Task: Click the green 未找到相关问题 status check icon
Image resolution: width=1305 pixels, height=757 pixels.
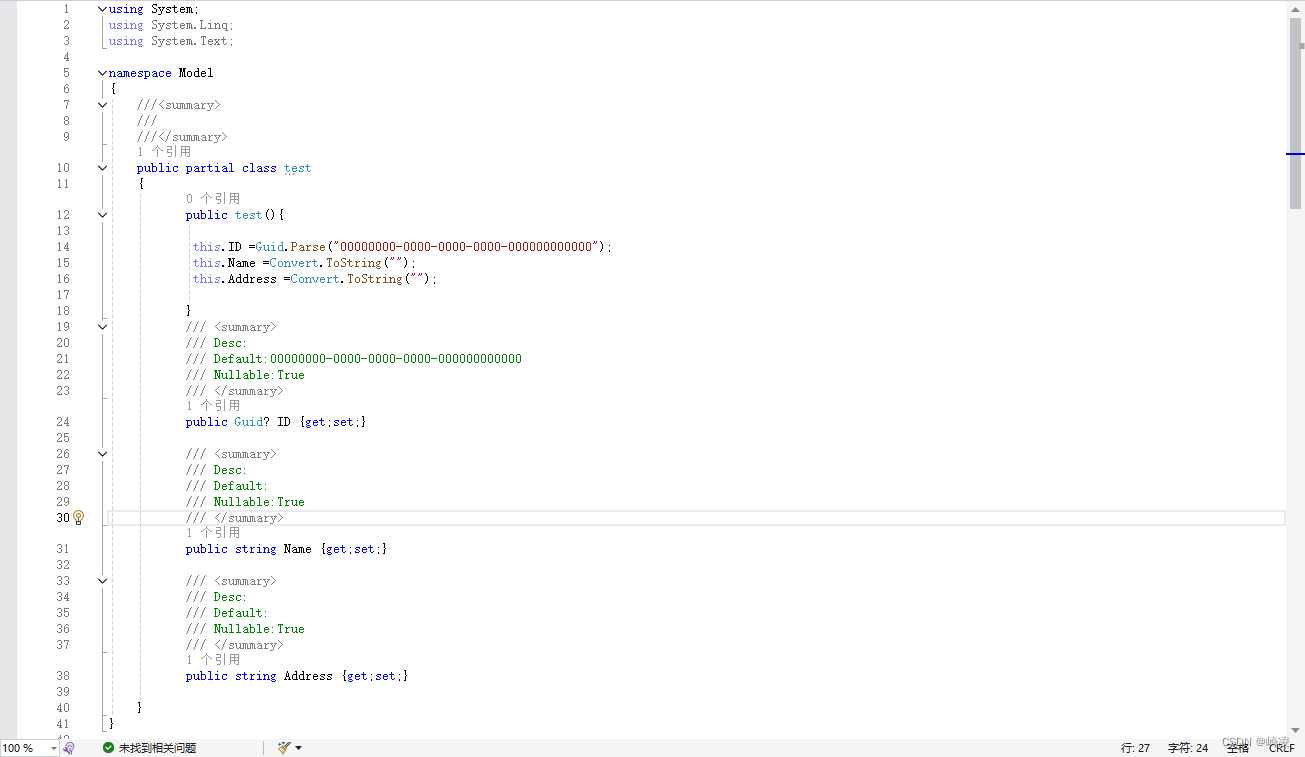Action: [x=108, y=747]
